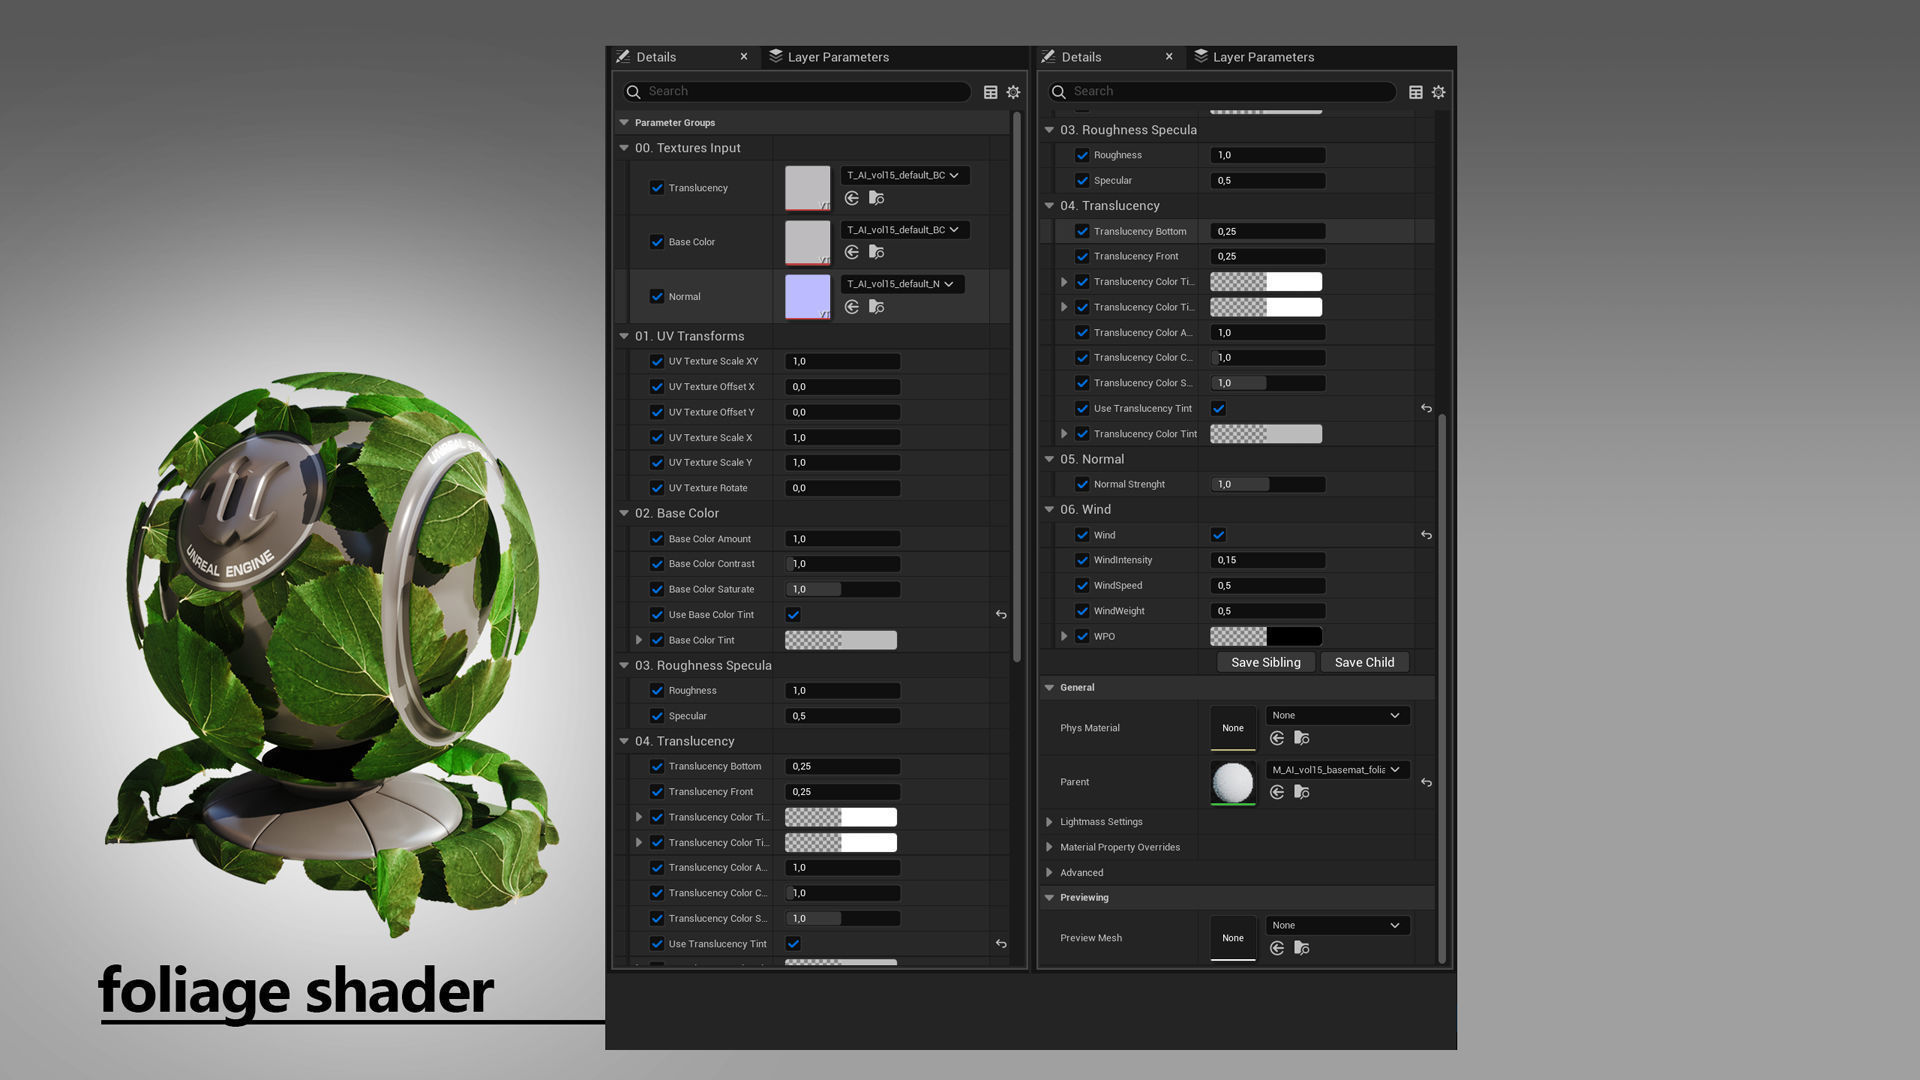This screenshot has height=1080, width=1920.
Task: Disable the Use Base Color Tint value checkbox
Action: coord(793,615)
